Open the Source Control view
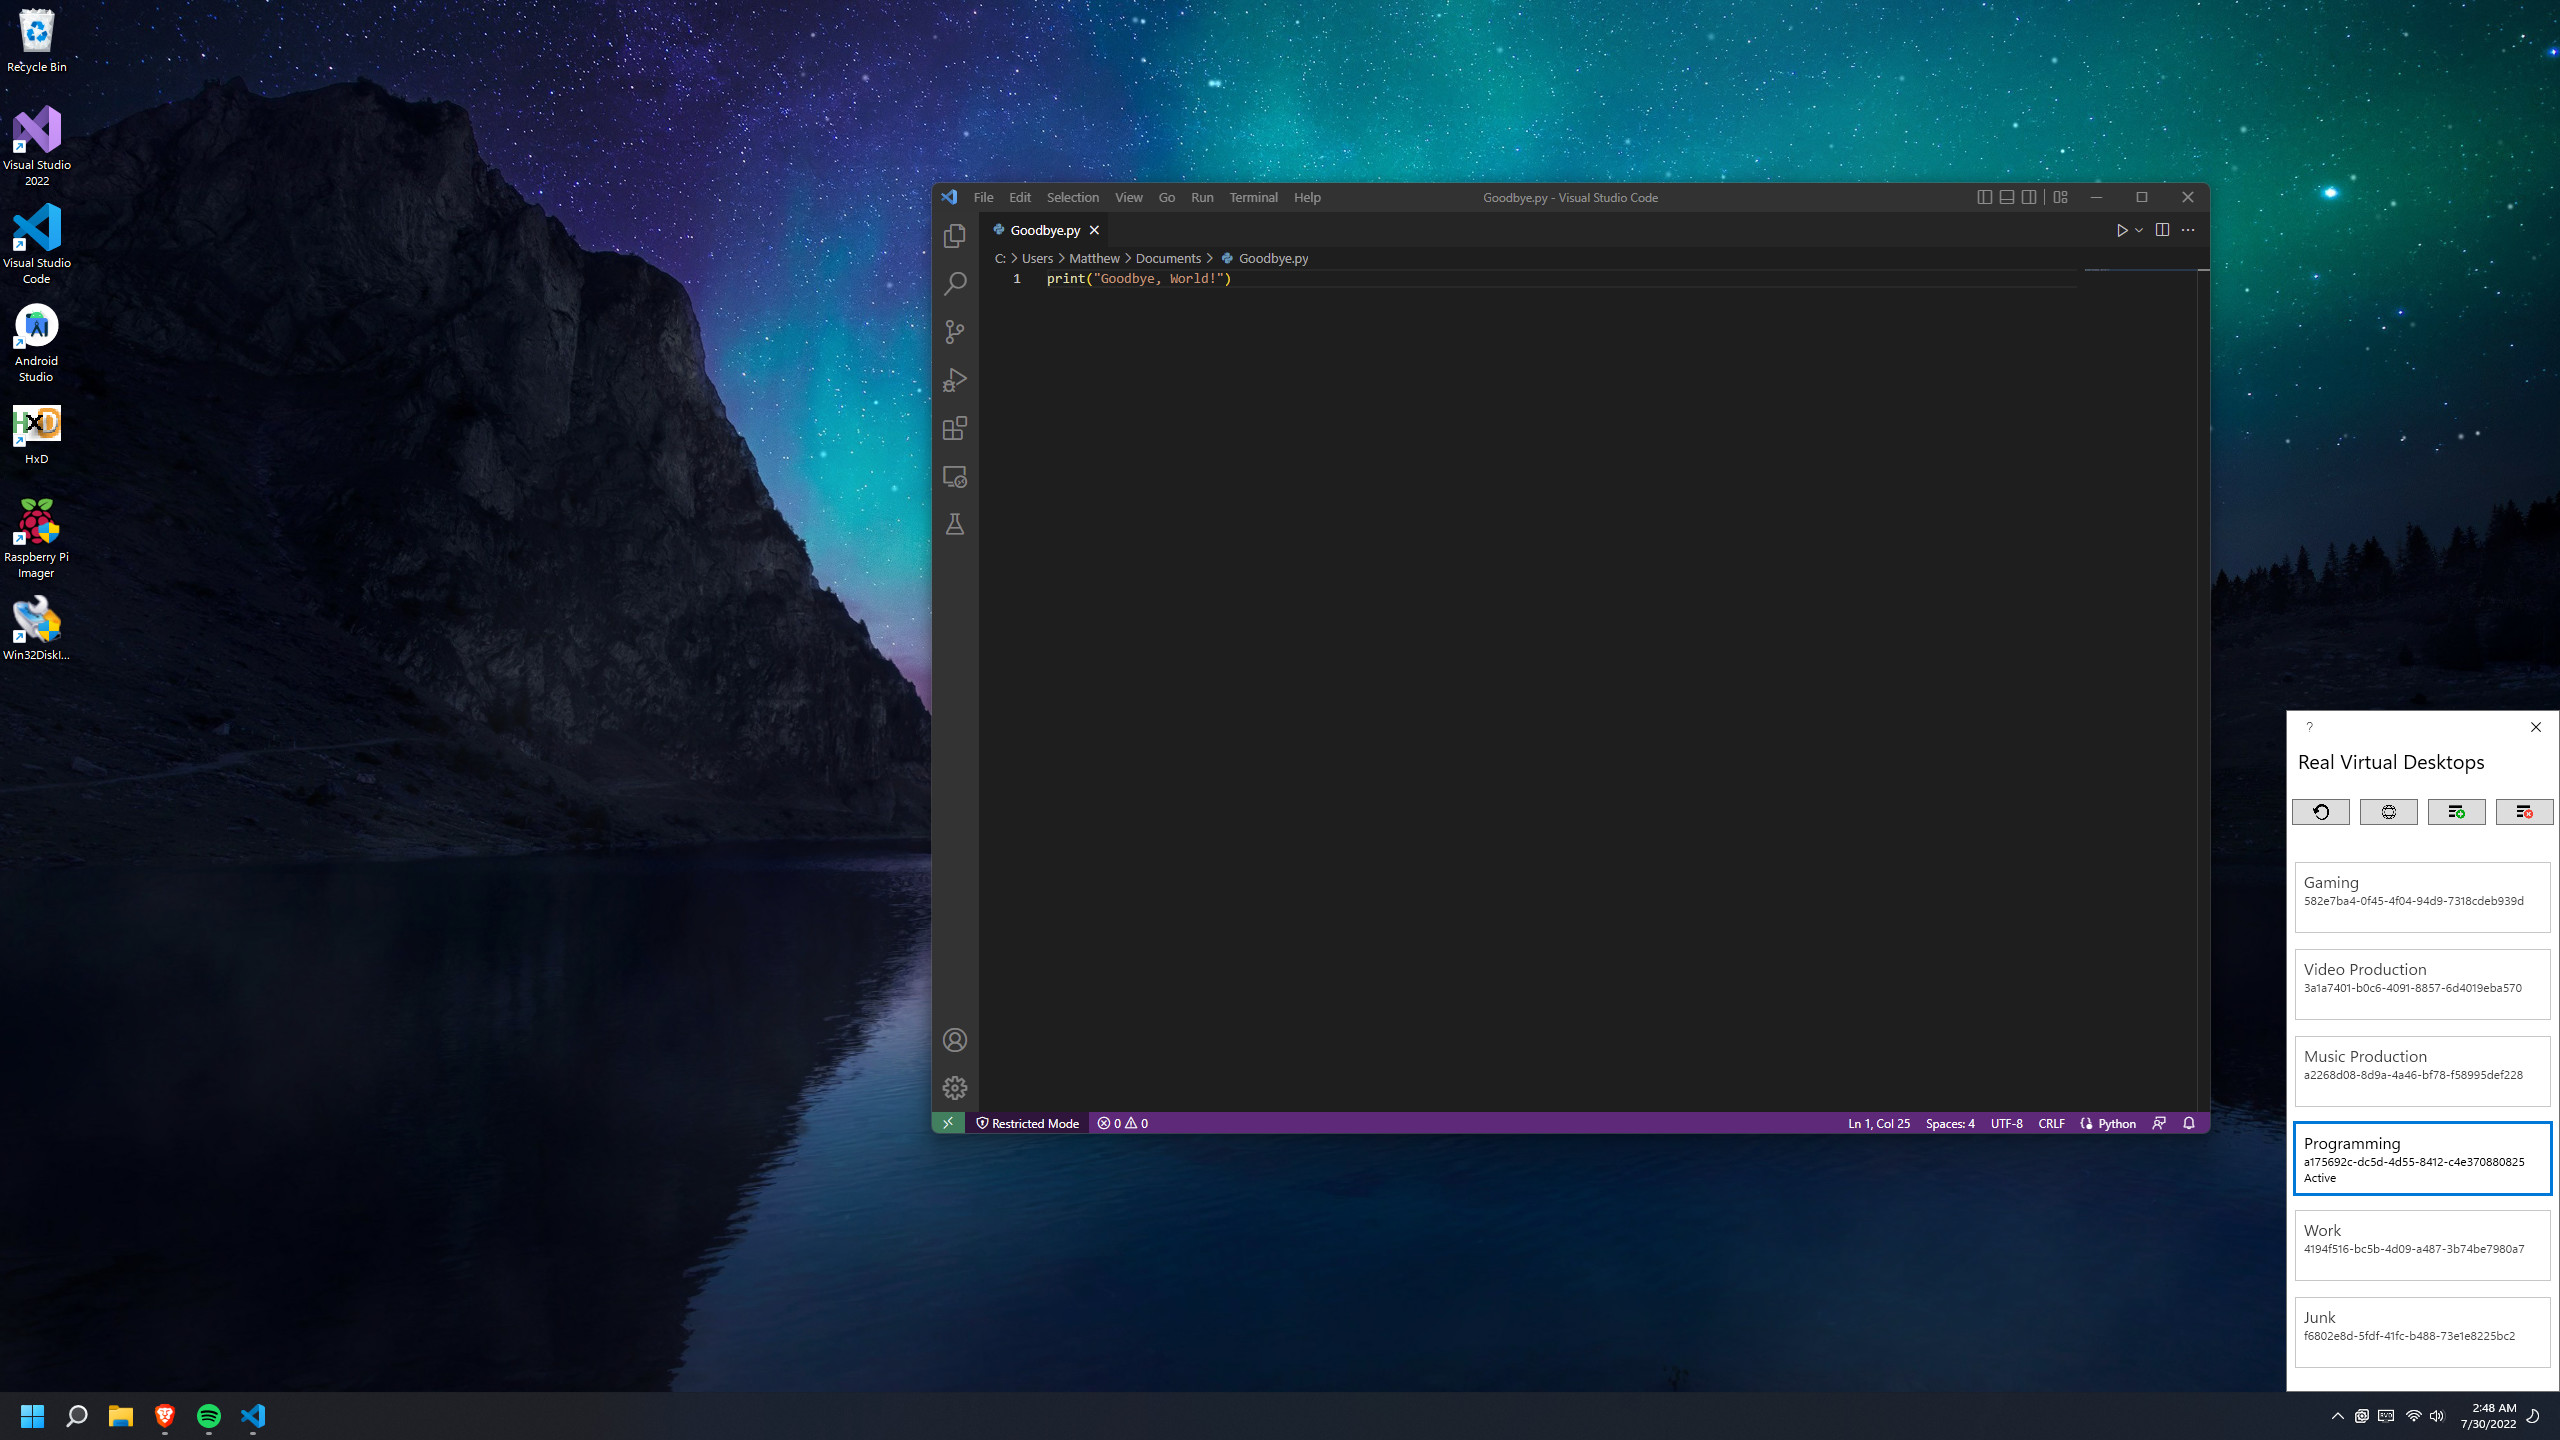2560x1440 pixels. [x=955, y=332]
